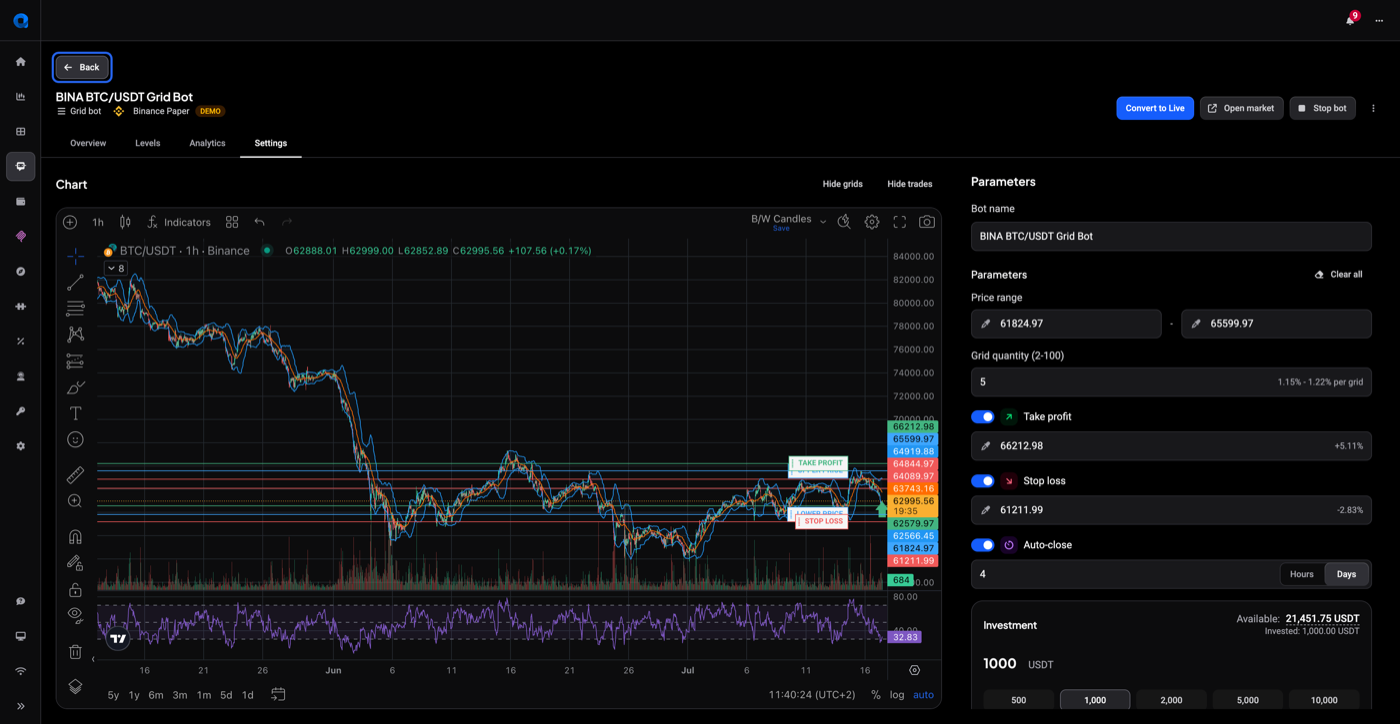Toggle the log scale option
The height and width of the screenshot is (724, 1400).
point(897,695)
